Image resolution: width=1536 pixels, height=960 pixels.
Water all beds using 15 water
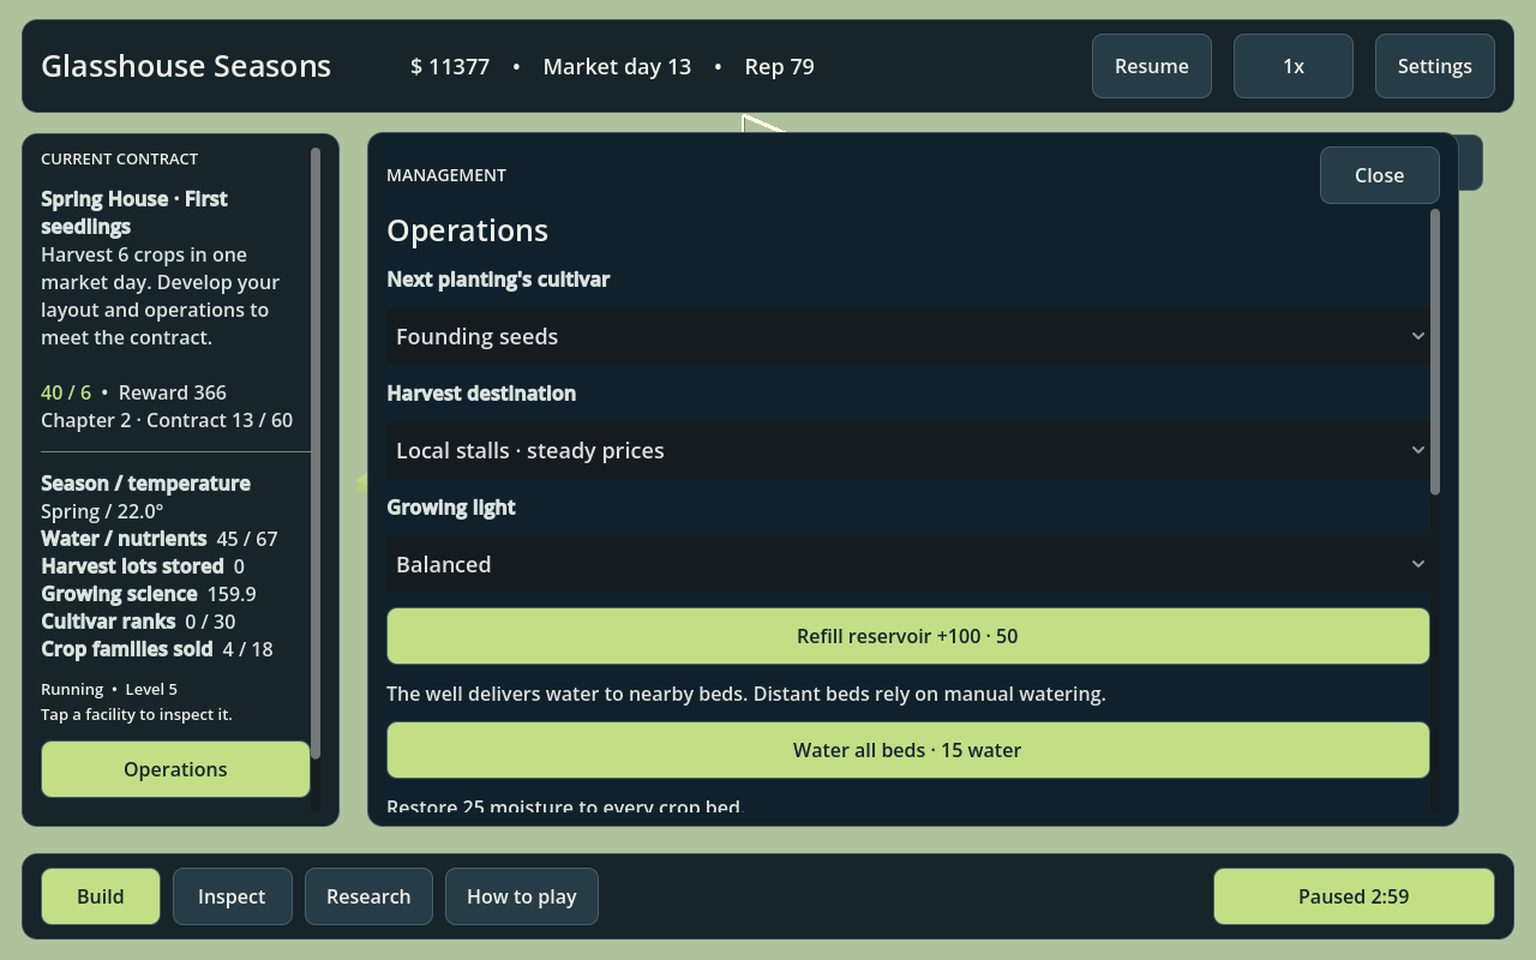[x=907, y=750]
